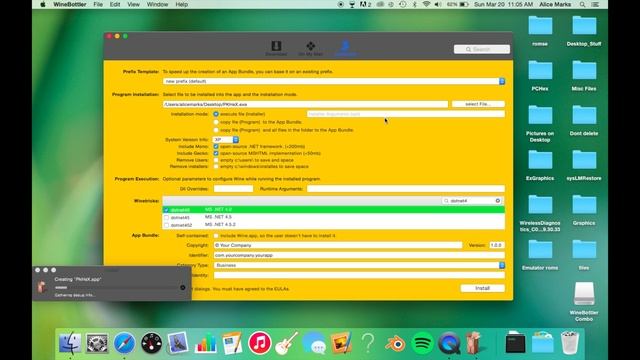The width and height of the screenshot is (640, 360).
Task: Open the Help menu
Action: 181,4
